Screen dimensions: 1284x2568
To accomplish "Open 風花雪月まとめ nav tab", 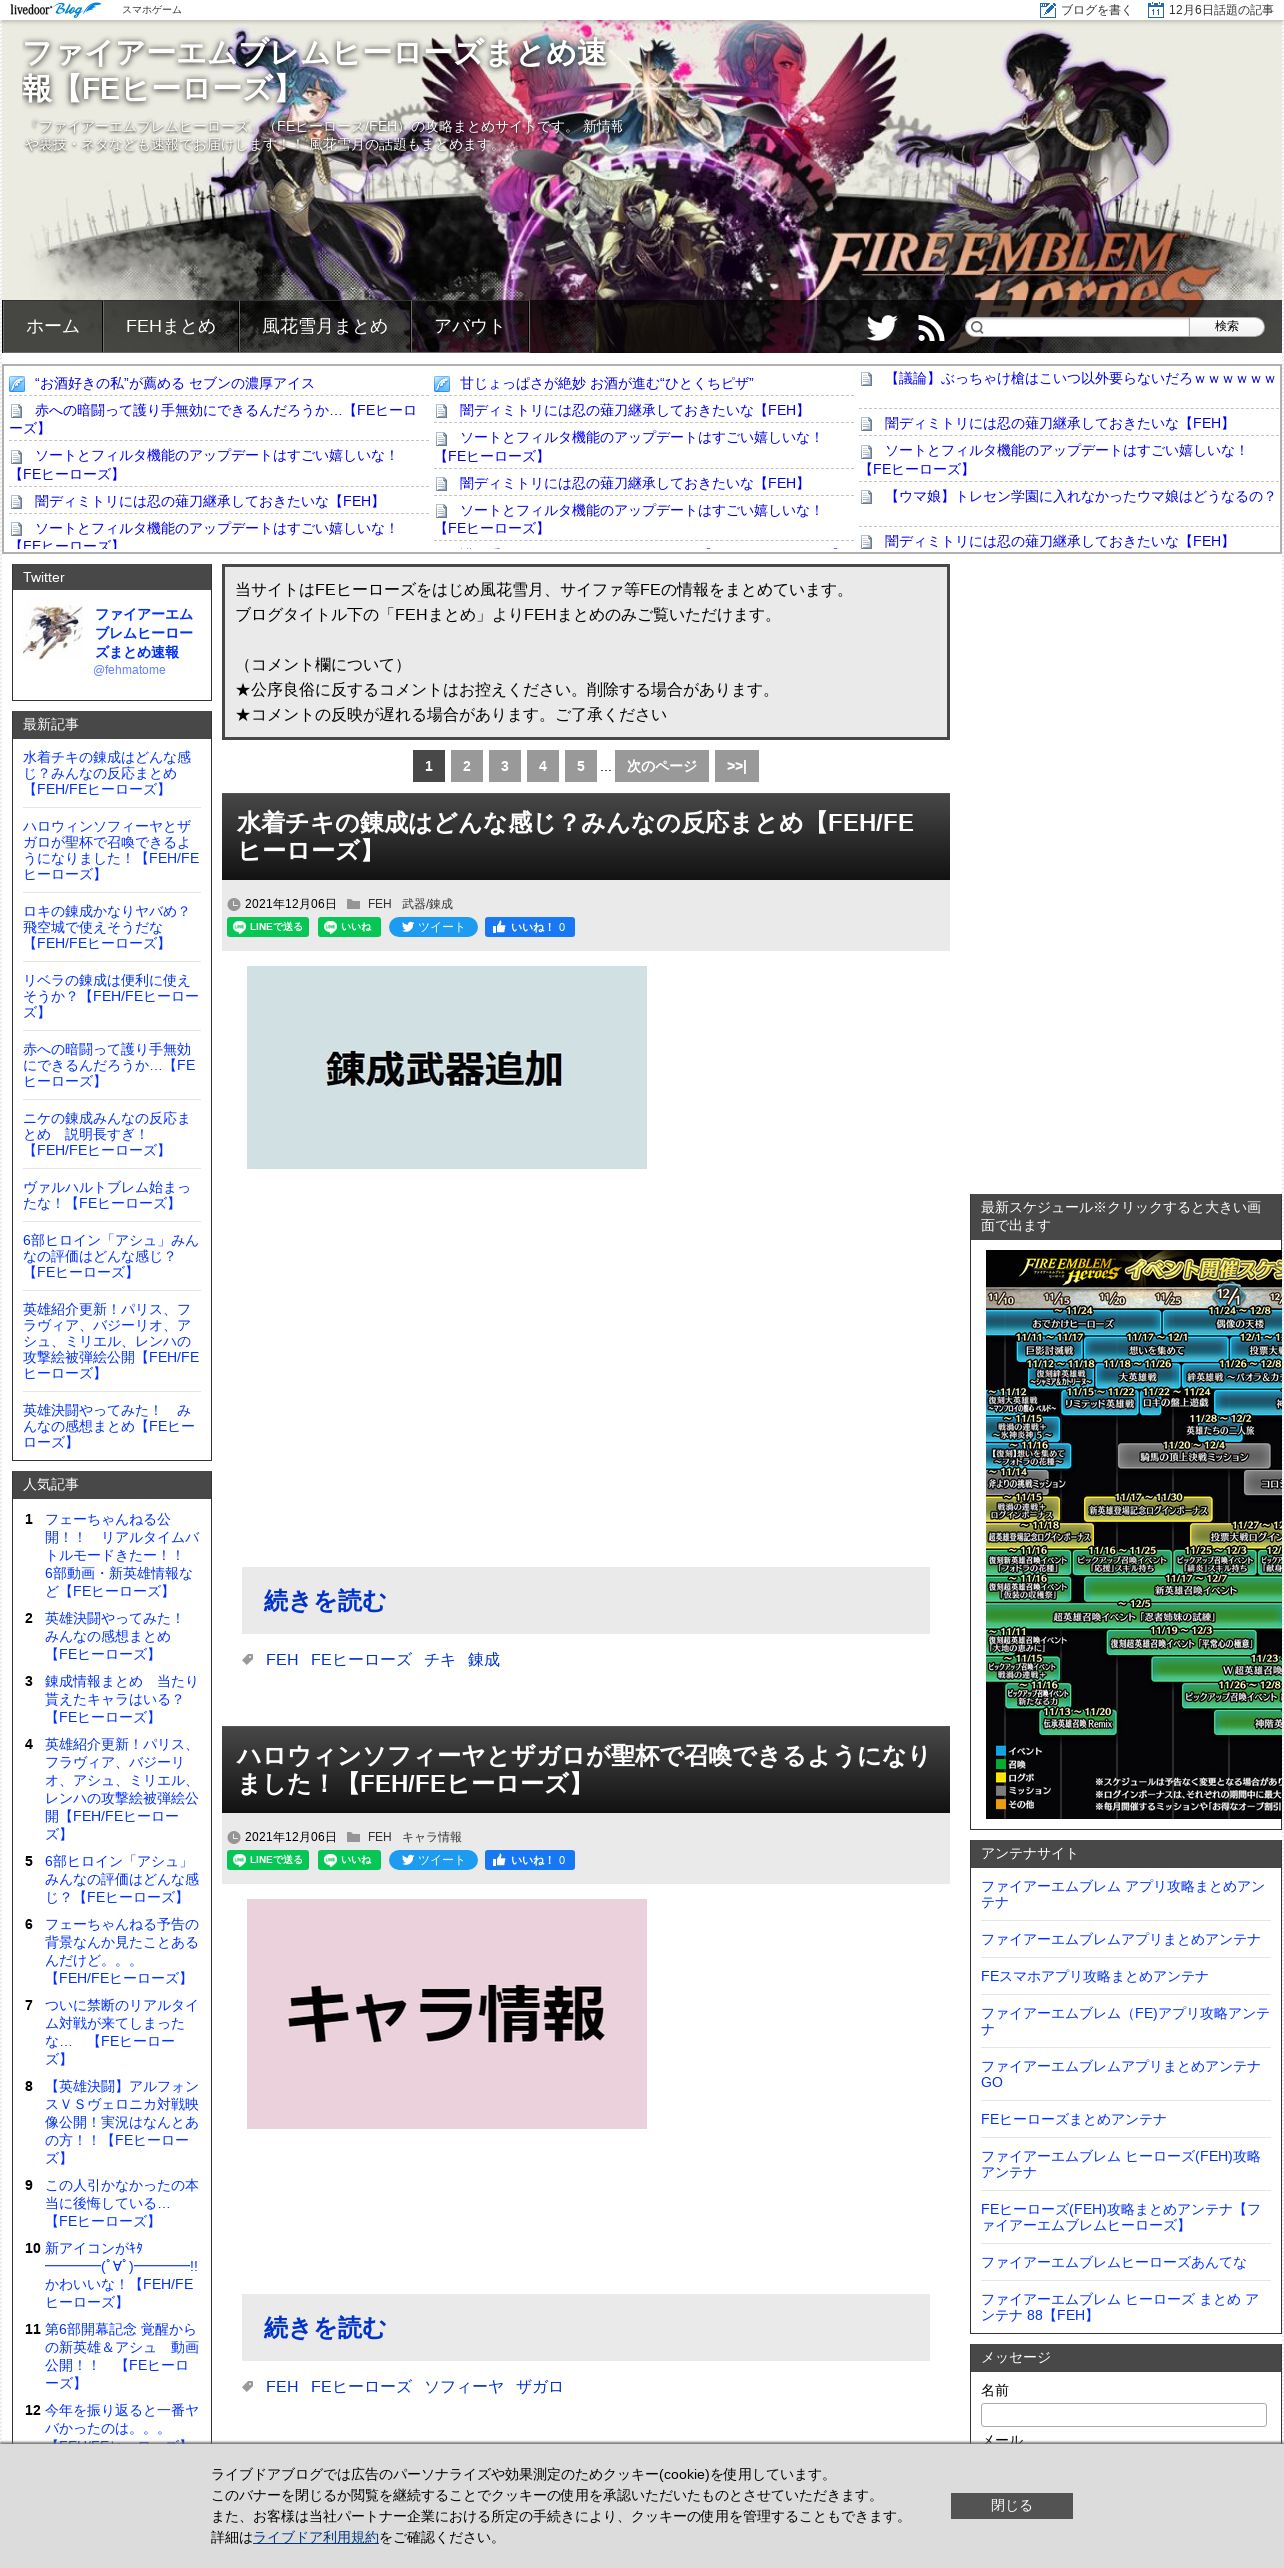I will [325, 326].
